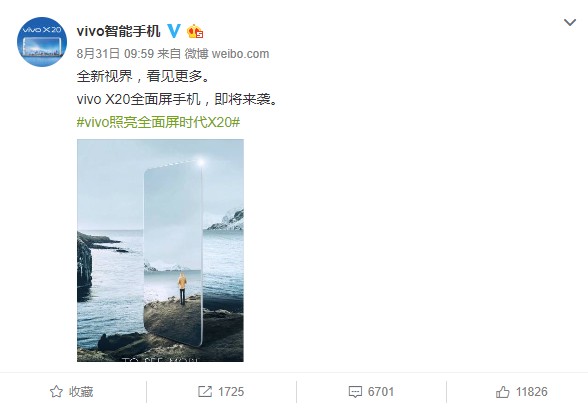Click the 收藏 favorite label
Image resolution: width=588 pixels, height=410 pixels.
[x=81, y=392]
